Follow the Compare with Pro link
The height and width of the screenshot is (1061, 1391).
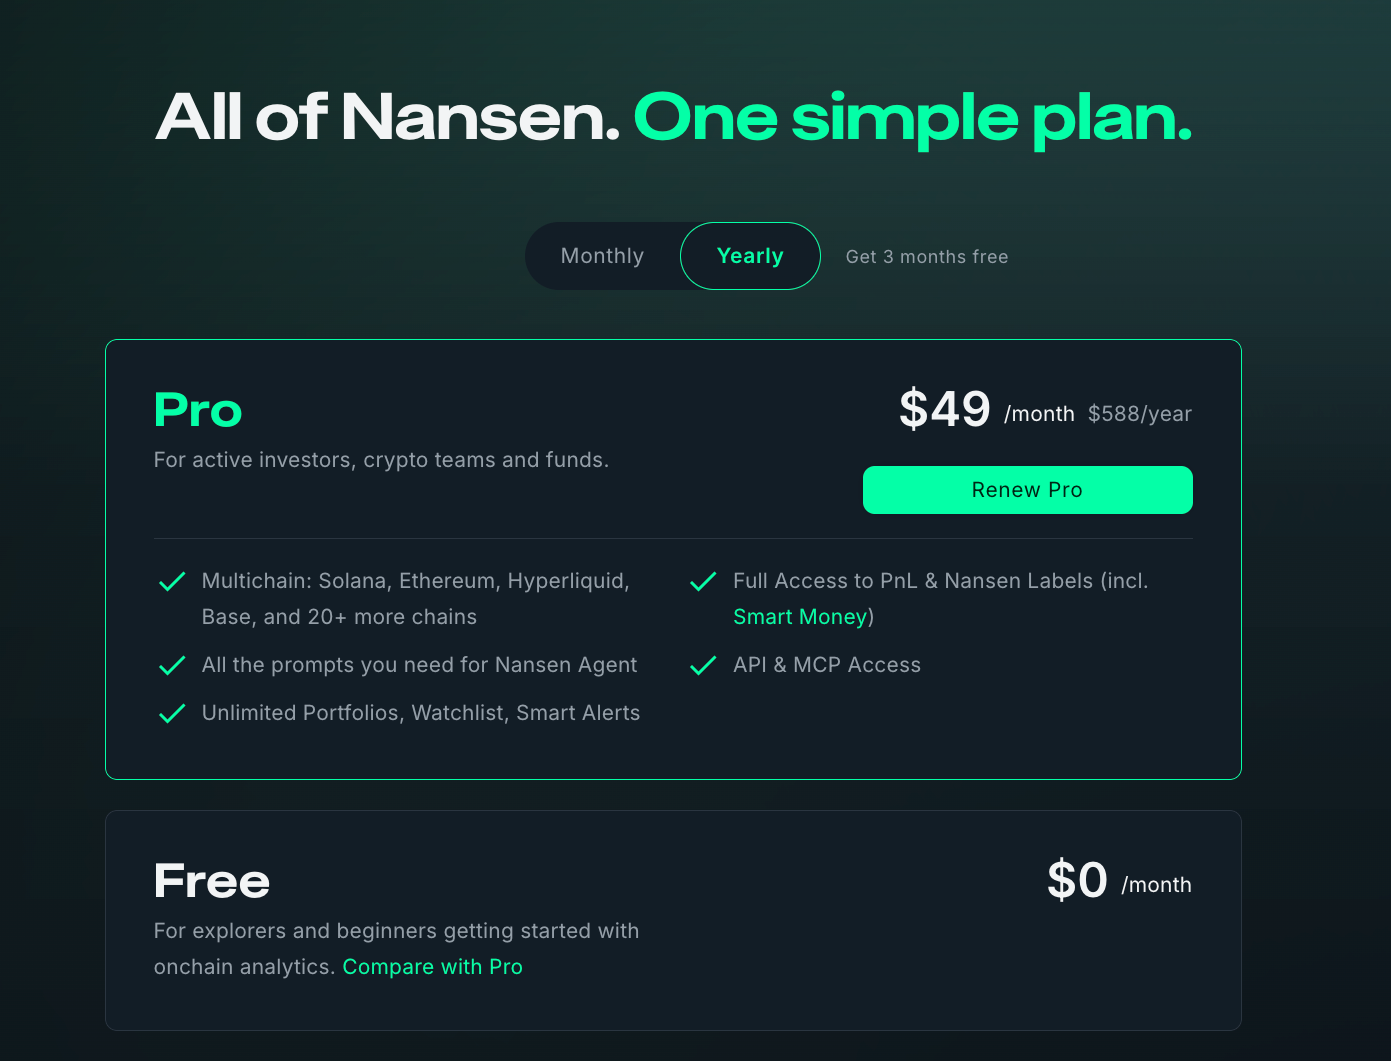point(432,967)
